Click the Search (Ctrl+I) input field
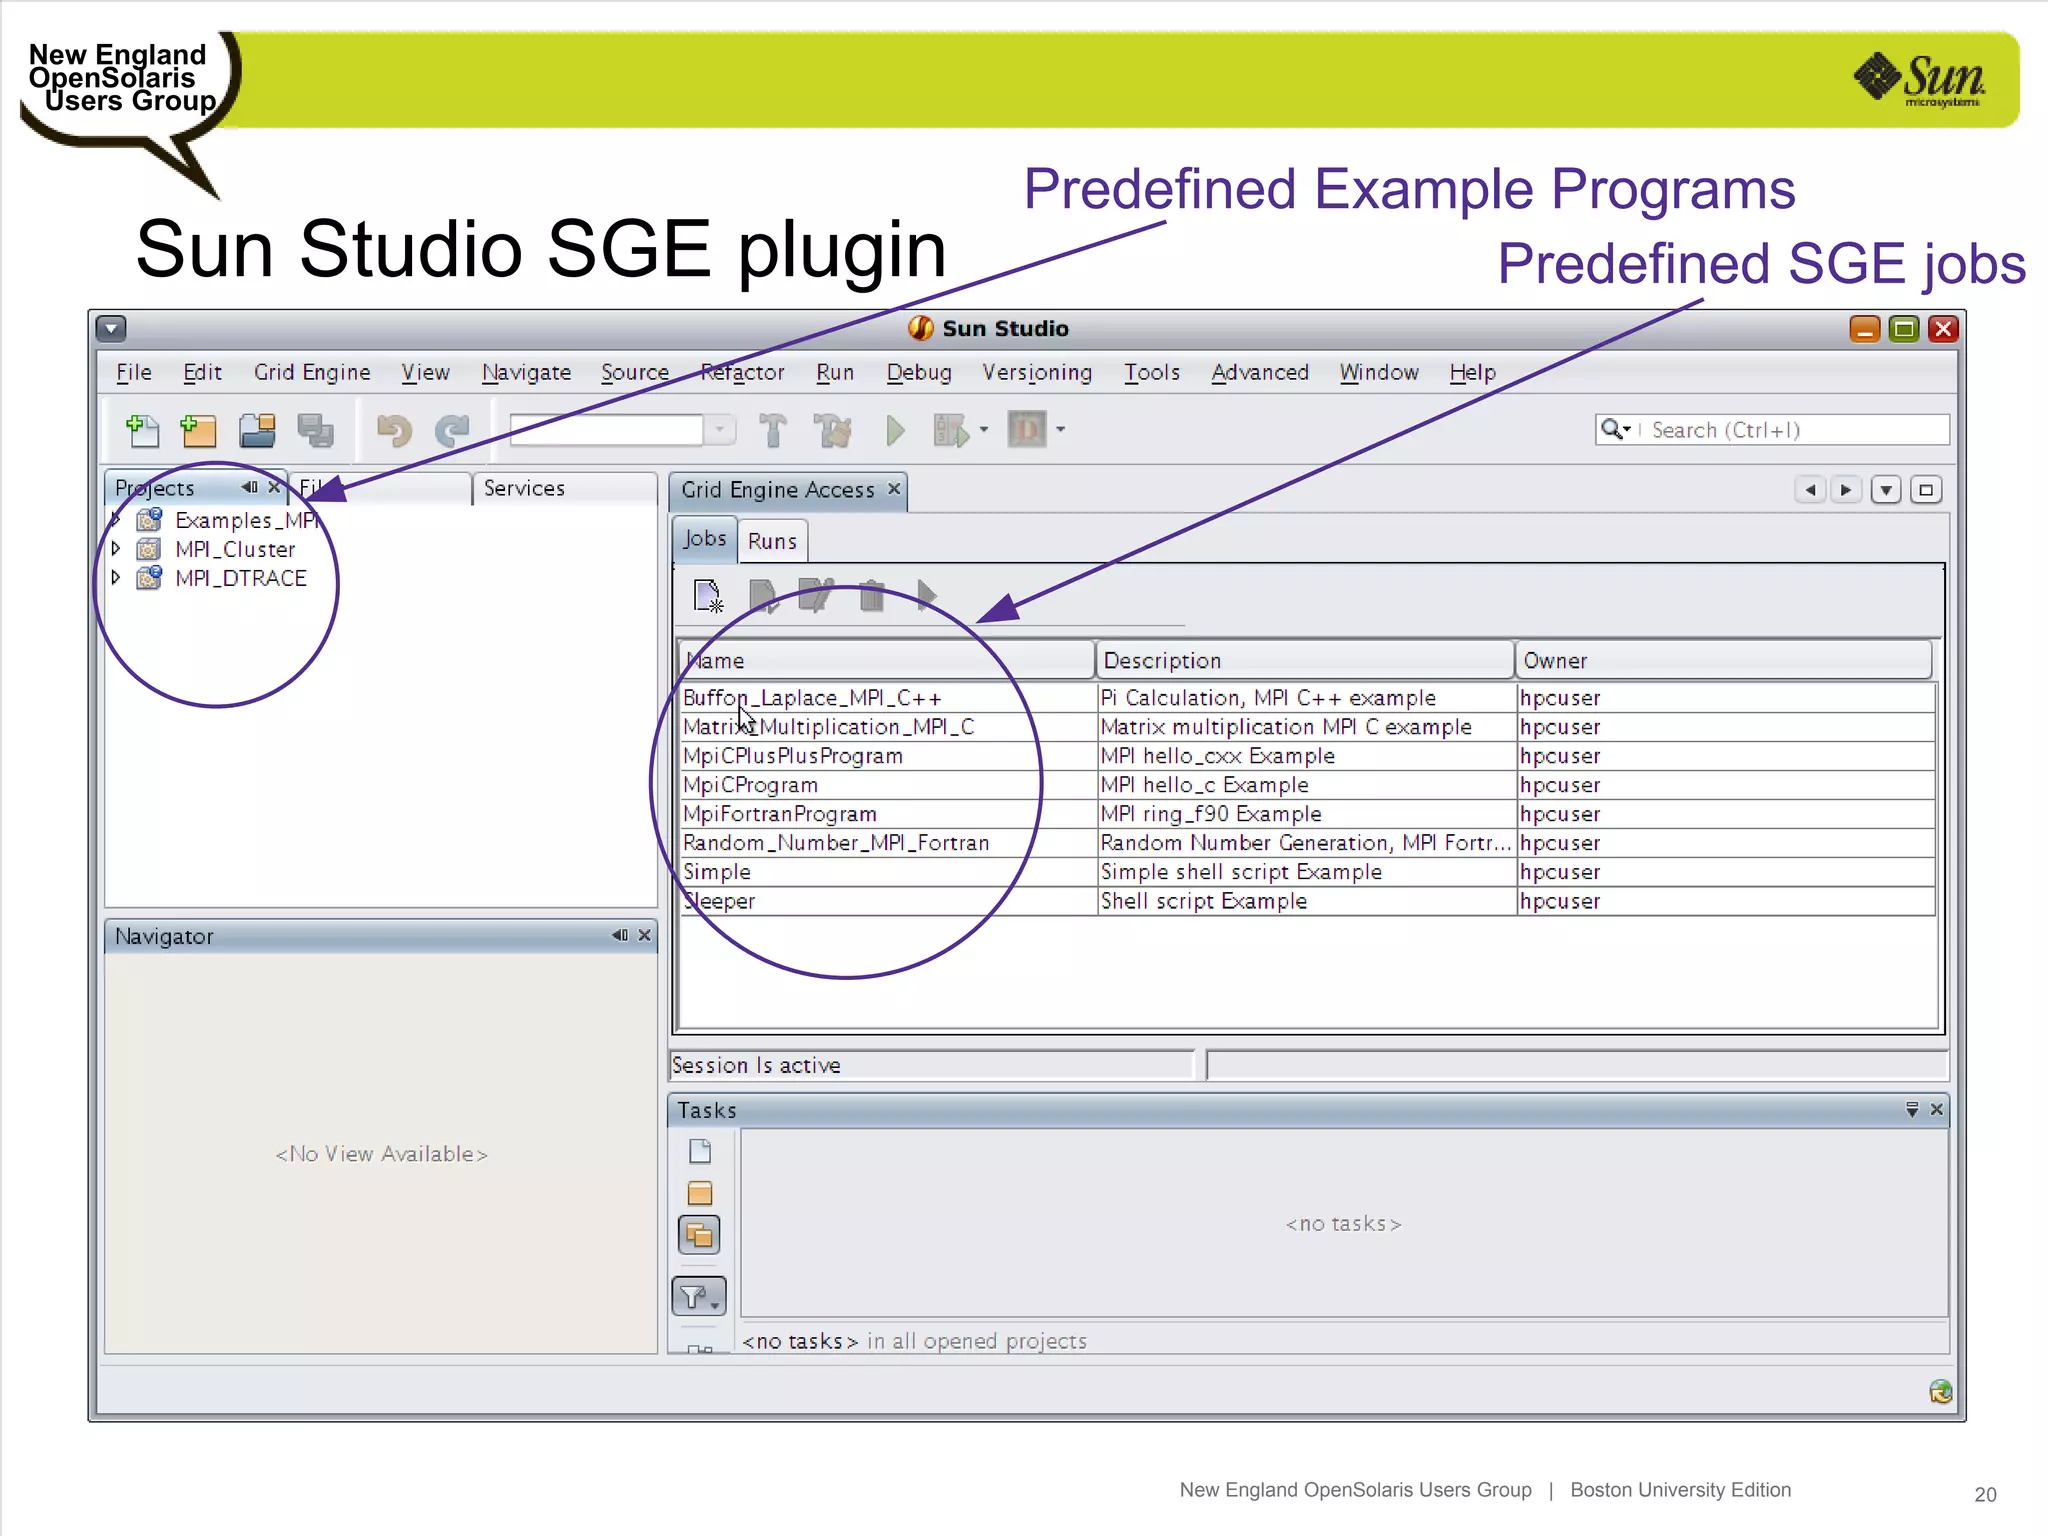This screenshot has width=2048, height=1536. [x=1796, y=430]
